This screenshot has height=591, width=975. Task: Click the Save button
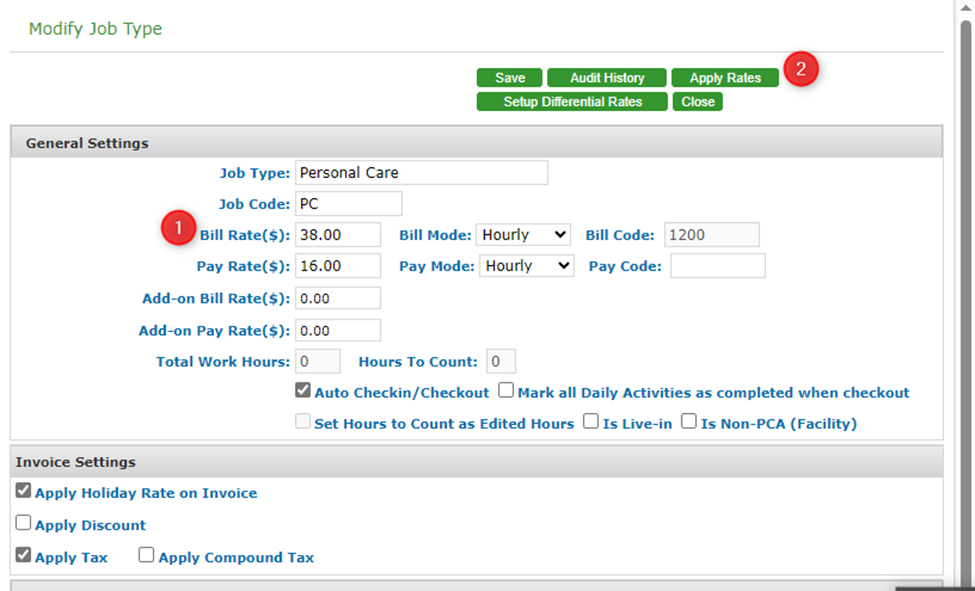pyautogui.click(x=509, y=78)
